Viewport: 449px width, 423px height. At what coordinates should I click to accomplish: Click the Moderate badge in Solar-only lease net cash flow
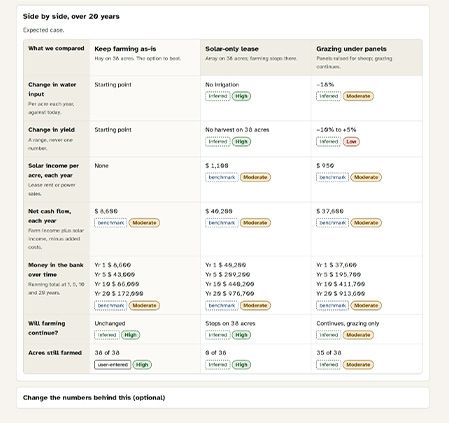255,223
